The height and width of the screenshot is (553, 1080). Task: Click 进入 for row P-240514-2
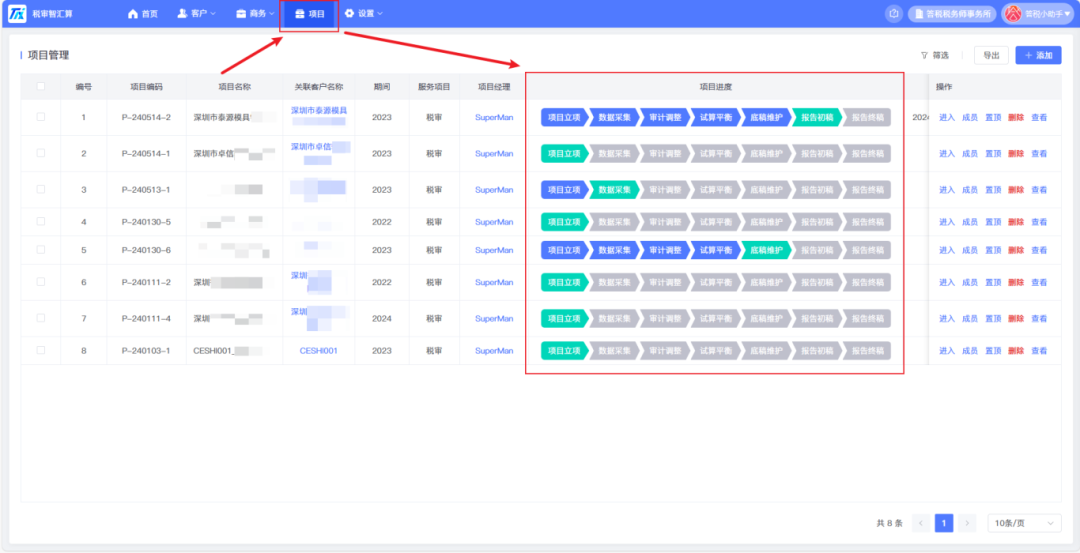point(947,117)
